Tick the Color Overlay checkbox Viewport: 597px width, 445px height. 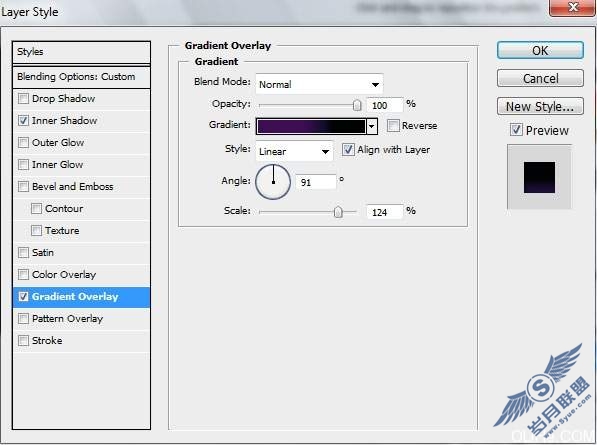[23, 275]
